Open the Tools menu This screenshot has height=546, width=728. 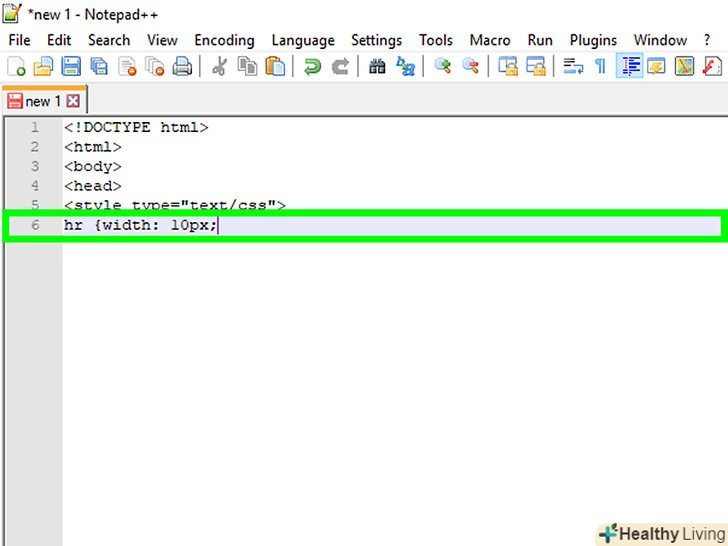tap(436, 40)
